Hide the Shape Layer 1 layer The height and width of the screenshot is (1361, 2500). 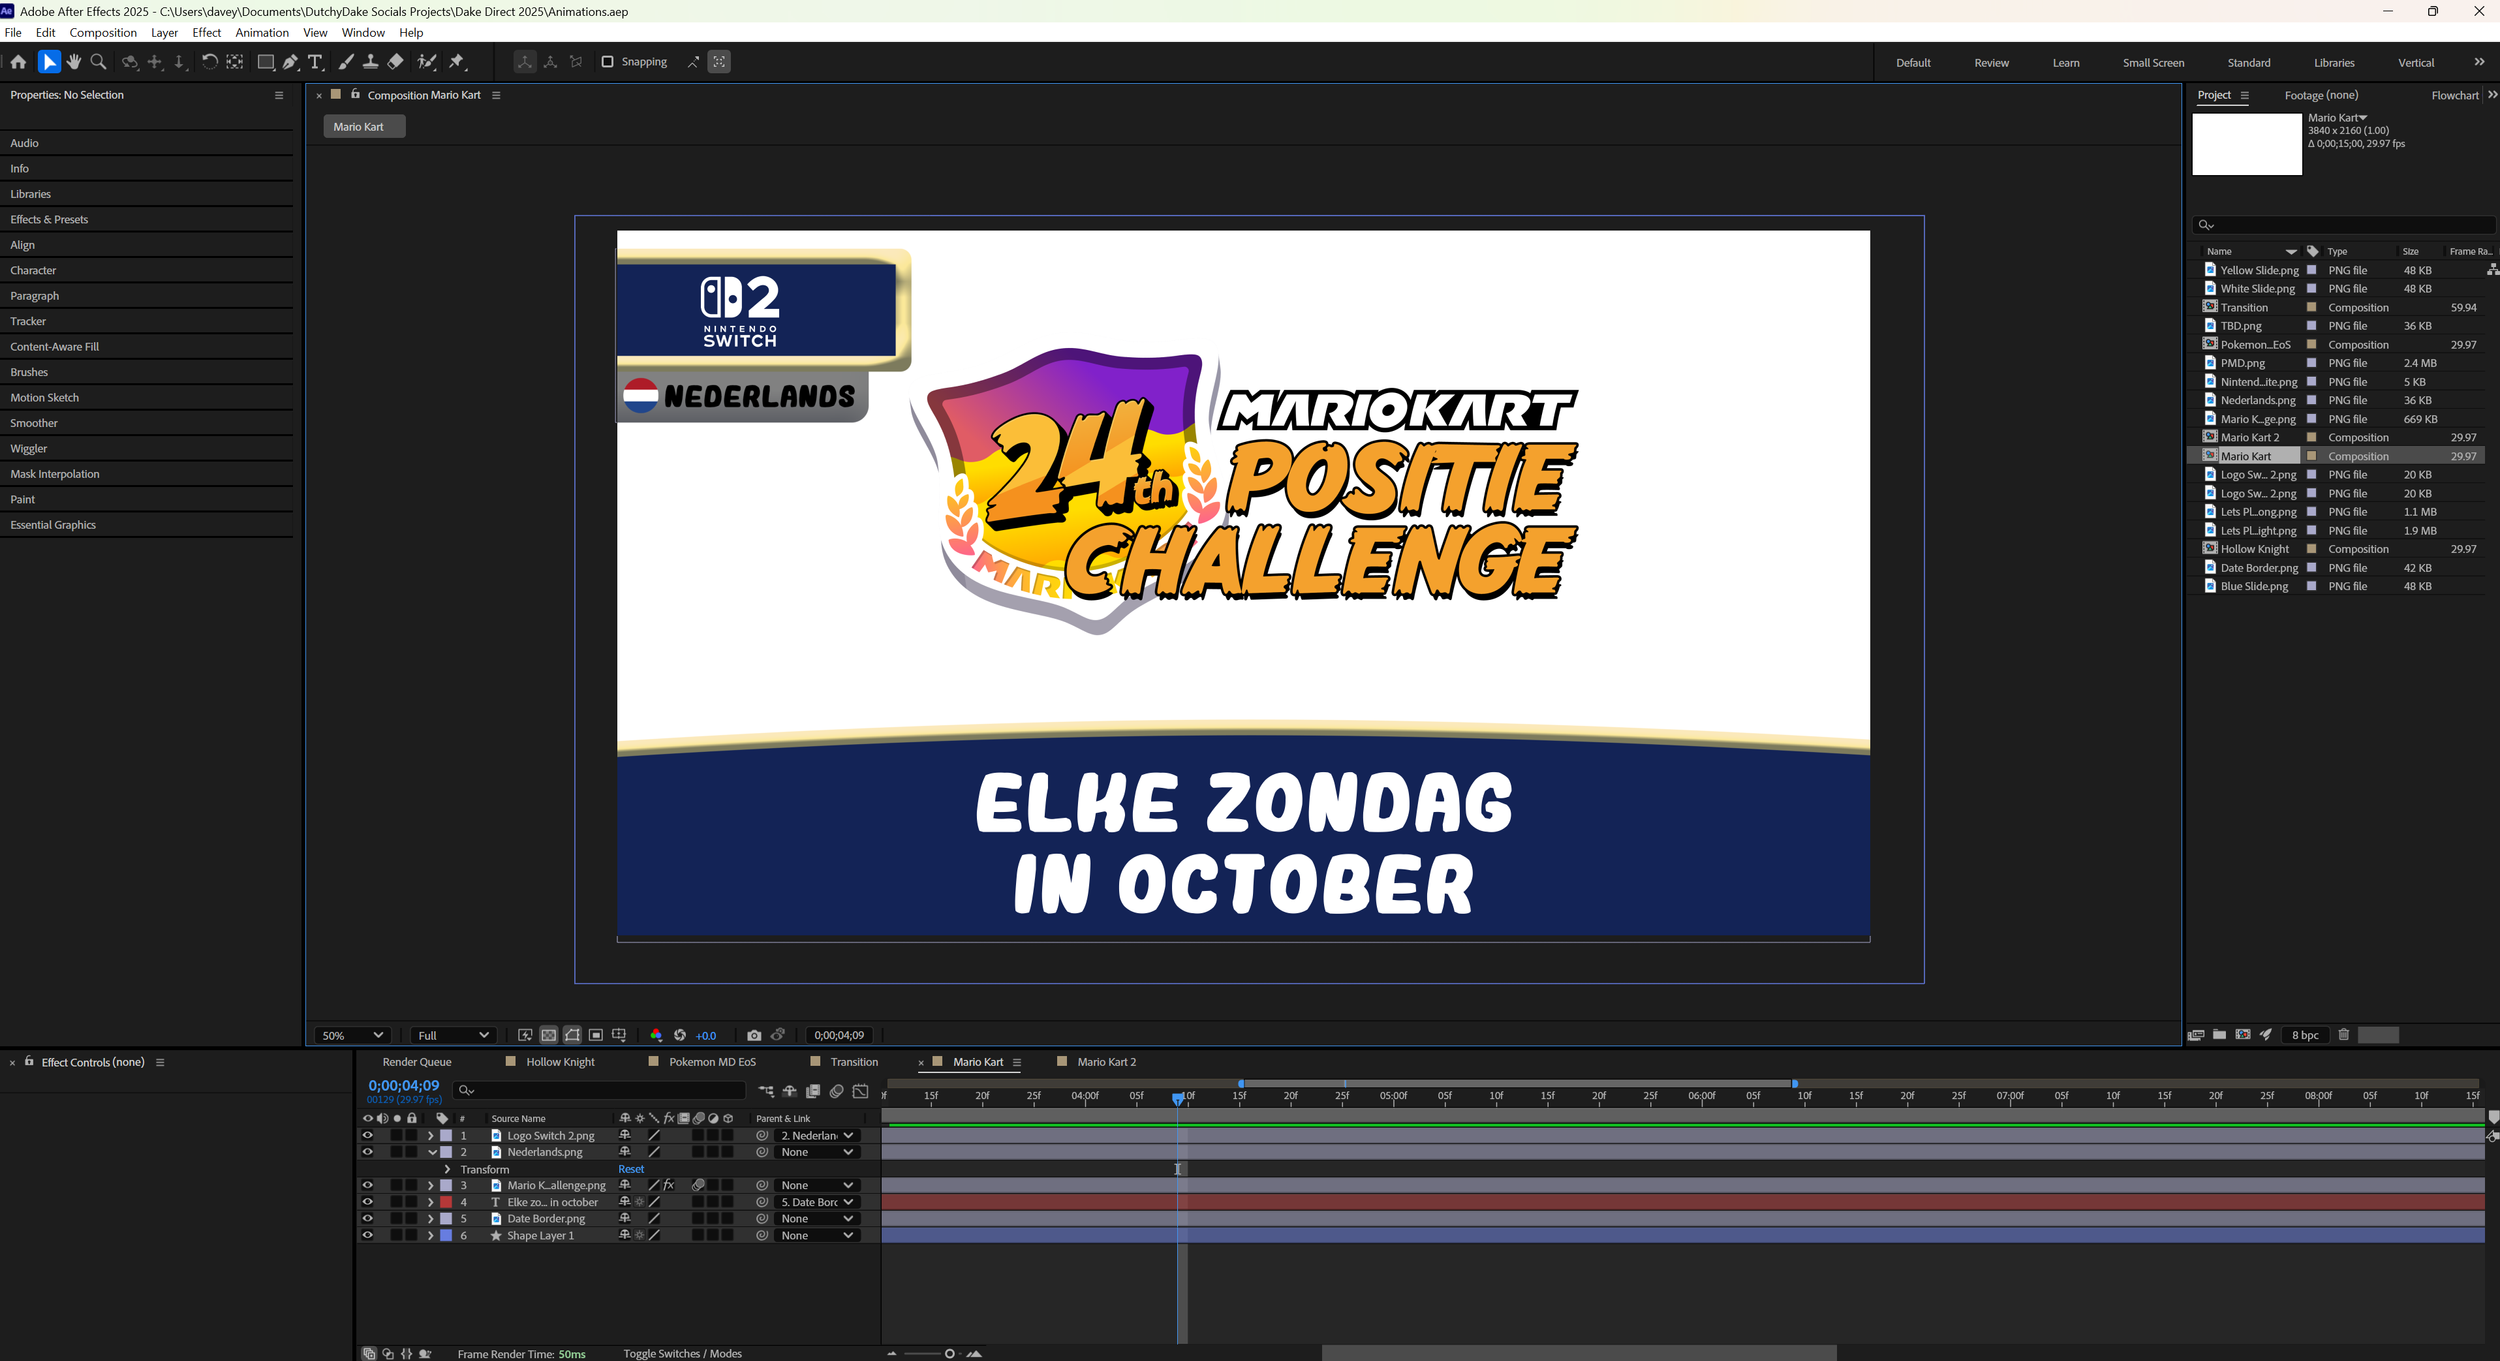367,1236
